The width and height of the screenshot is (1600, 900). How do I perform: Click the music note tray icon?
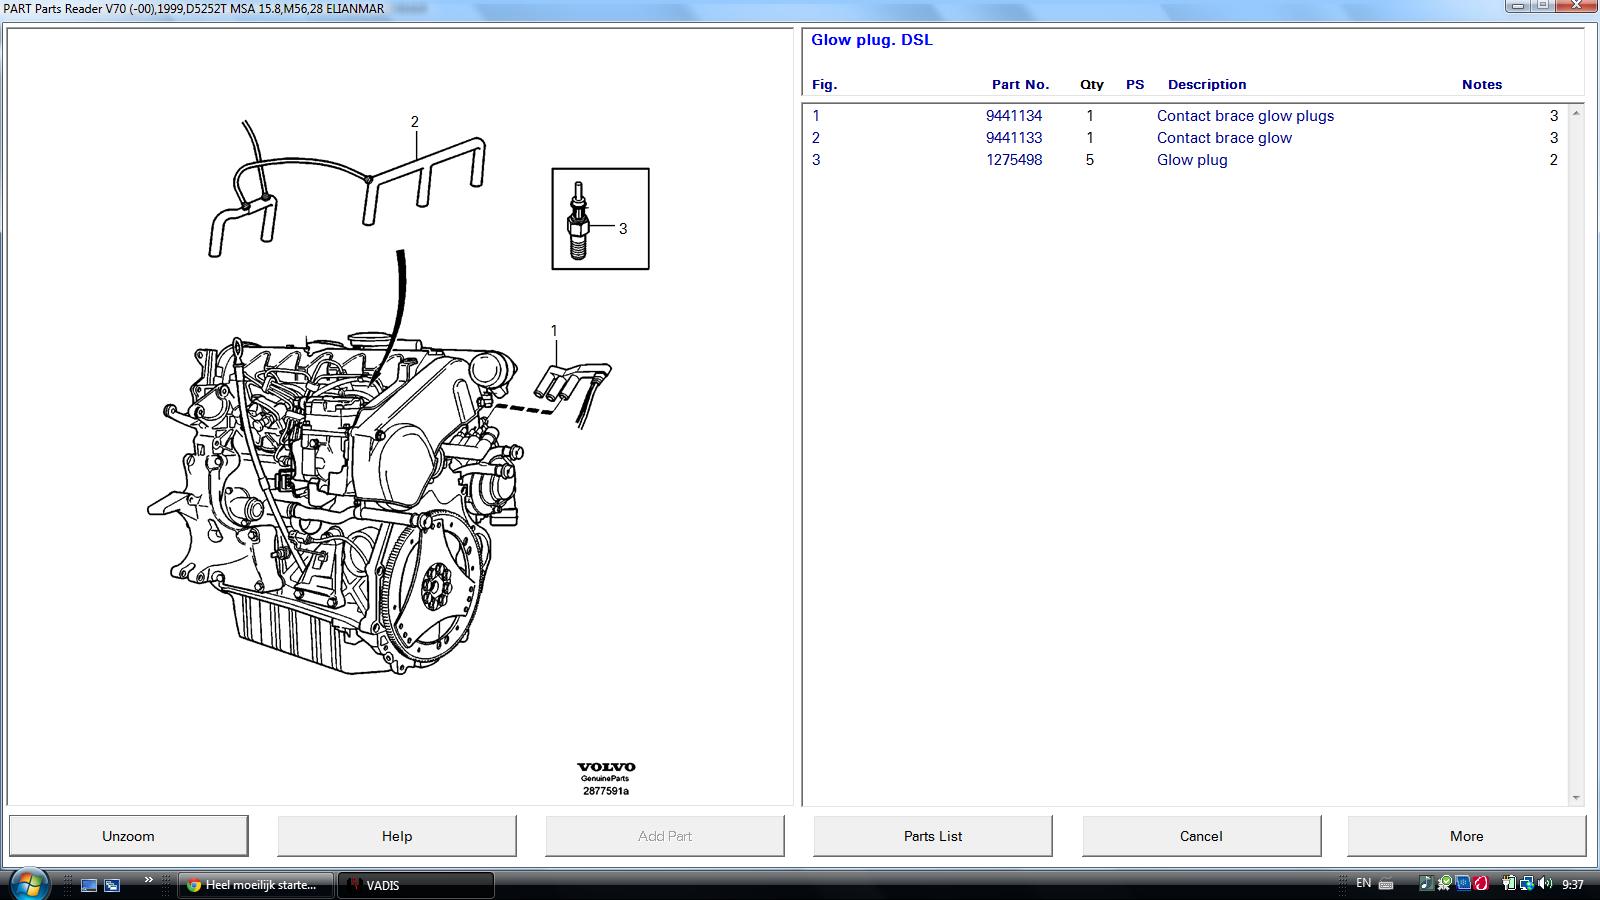(1426, 883)
